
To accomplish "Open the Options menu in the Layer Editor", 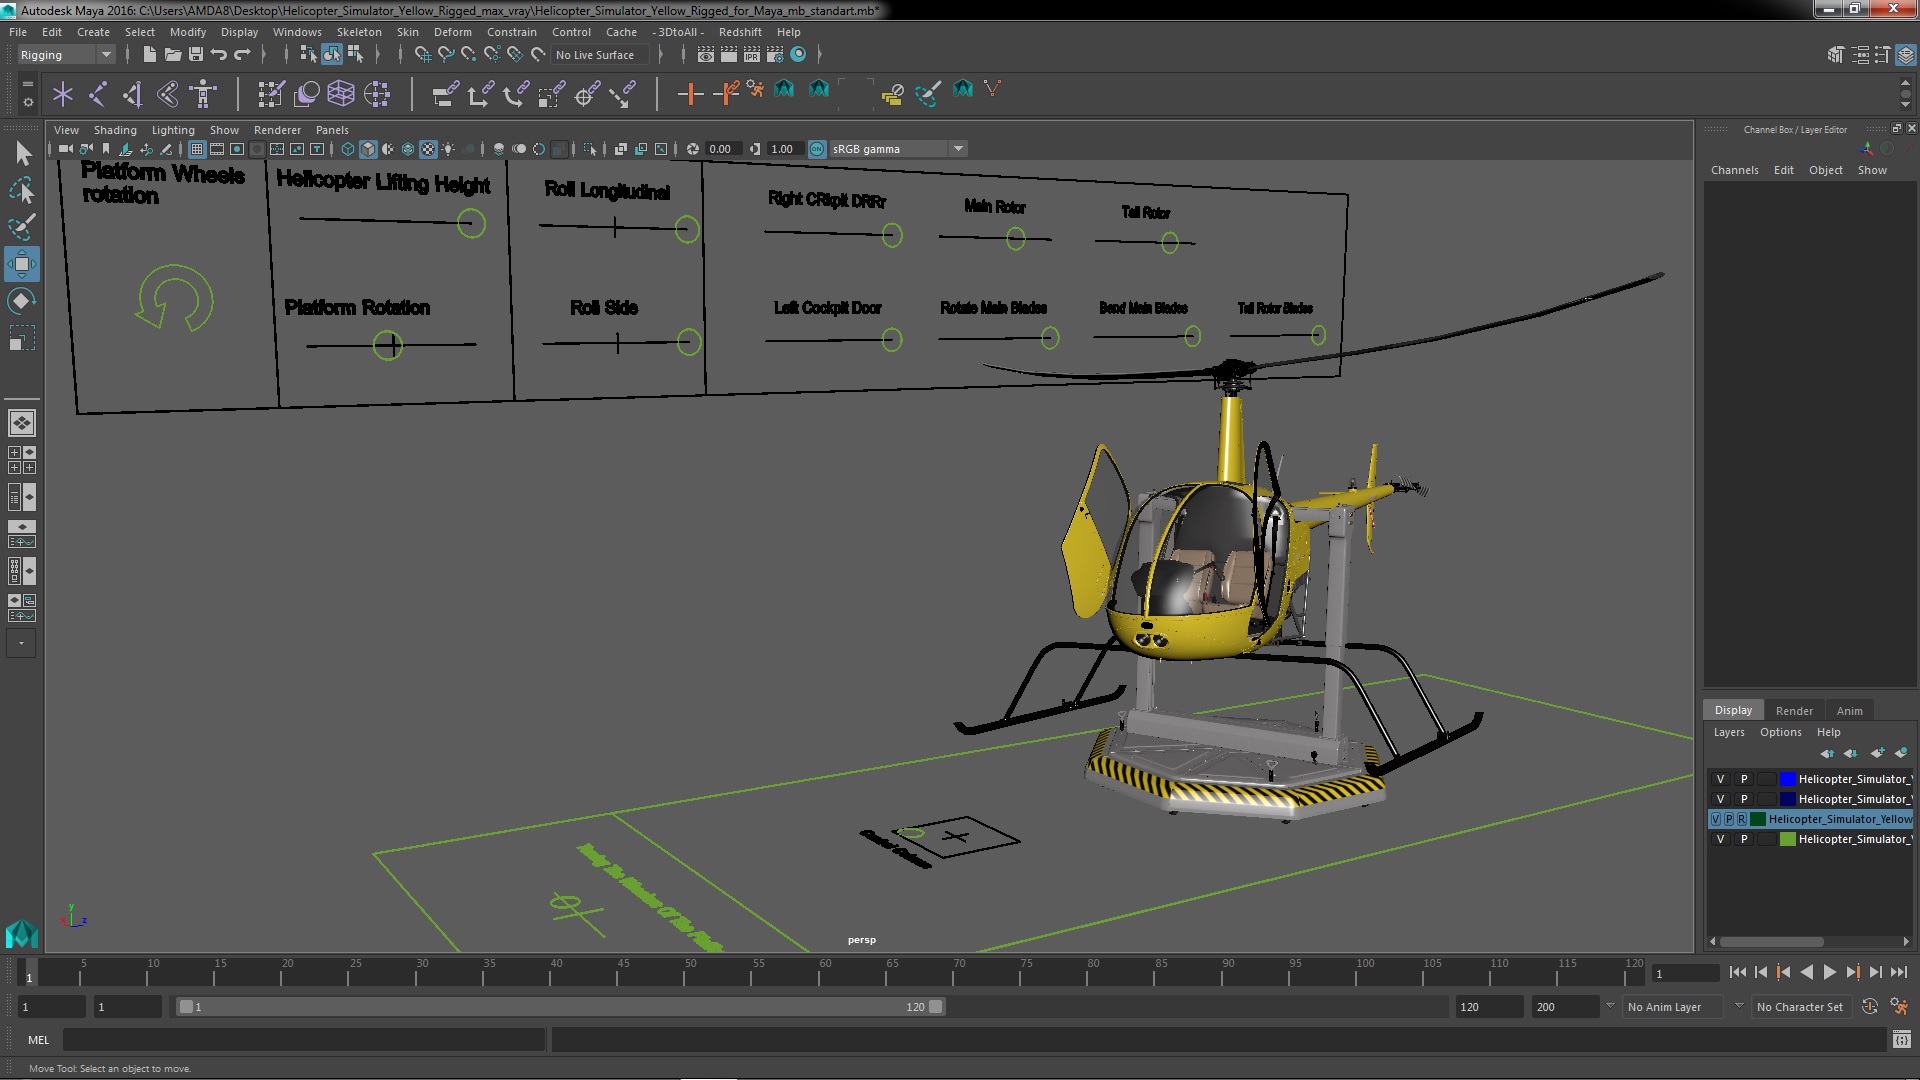I will [1780, 732].
